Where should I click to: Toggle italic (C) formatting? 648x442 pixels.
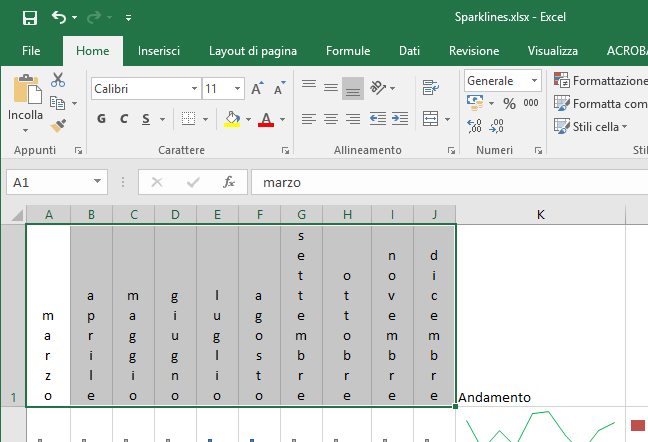(124, 120)
